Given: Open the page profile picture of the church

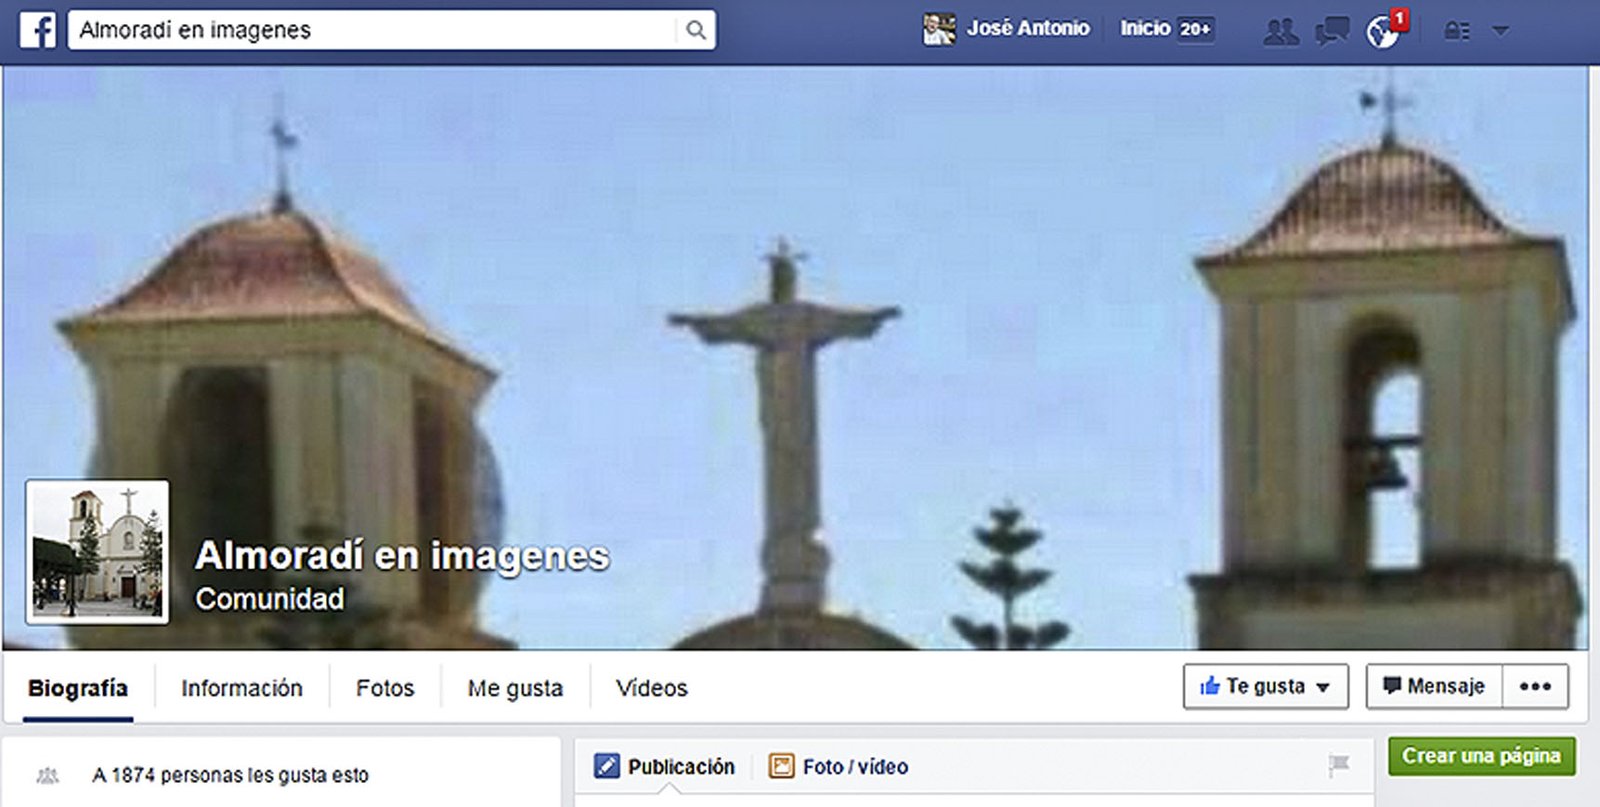Looking at the screenshot, I should pos(98,552).
